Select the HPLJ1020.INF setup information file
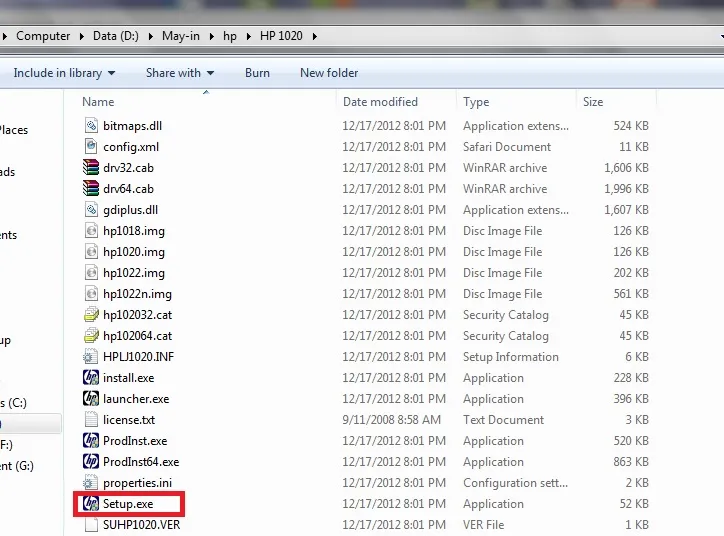This screenshot has width=724, height=536. (135, 357)
